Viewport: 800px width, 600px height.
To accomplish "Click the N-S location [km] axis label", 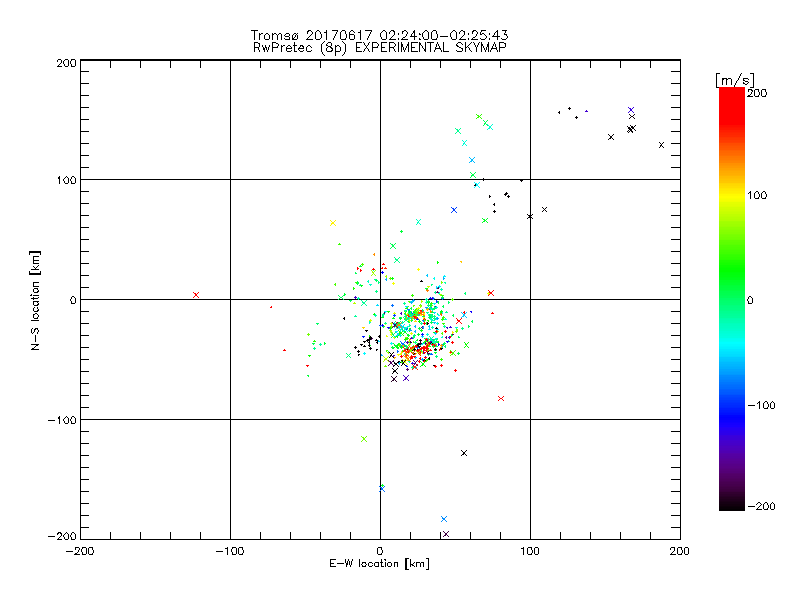I will pos(37,299).
